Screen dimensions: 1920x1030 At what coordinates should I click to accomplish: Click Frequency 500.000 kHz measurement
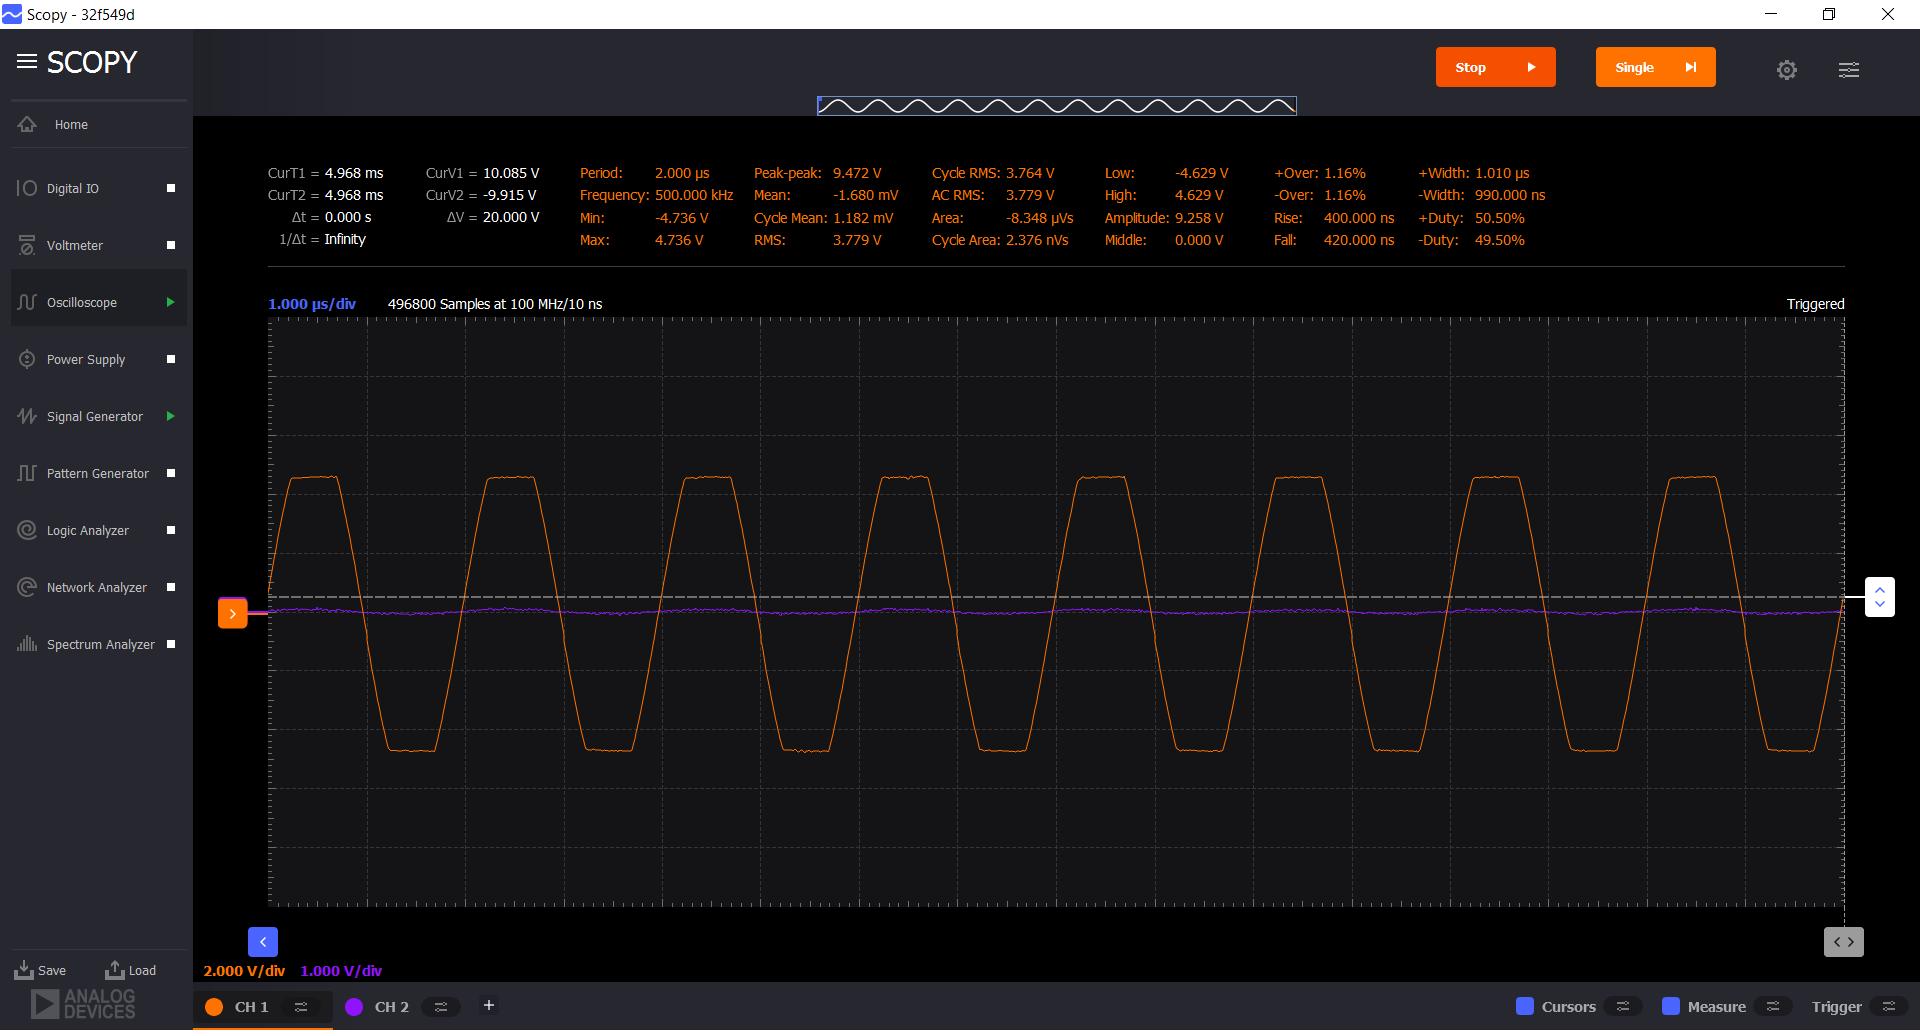click(x=657, y=195)
